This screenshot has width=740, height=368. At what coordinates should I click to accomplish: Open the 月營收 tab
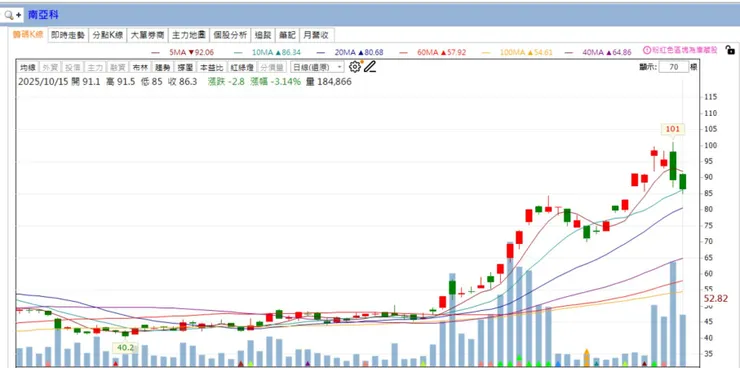point(317,35)
